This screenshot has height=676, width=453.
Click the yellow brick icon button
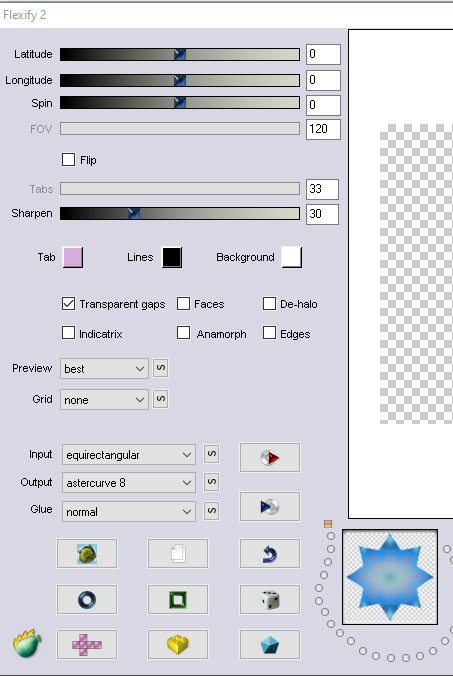point(178,645)
